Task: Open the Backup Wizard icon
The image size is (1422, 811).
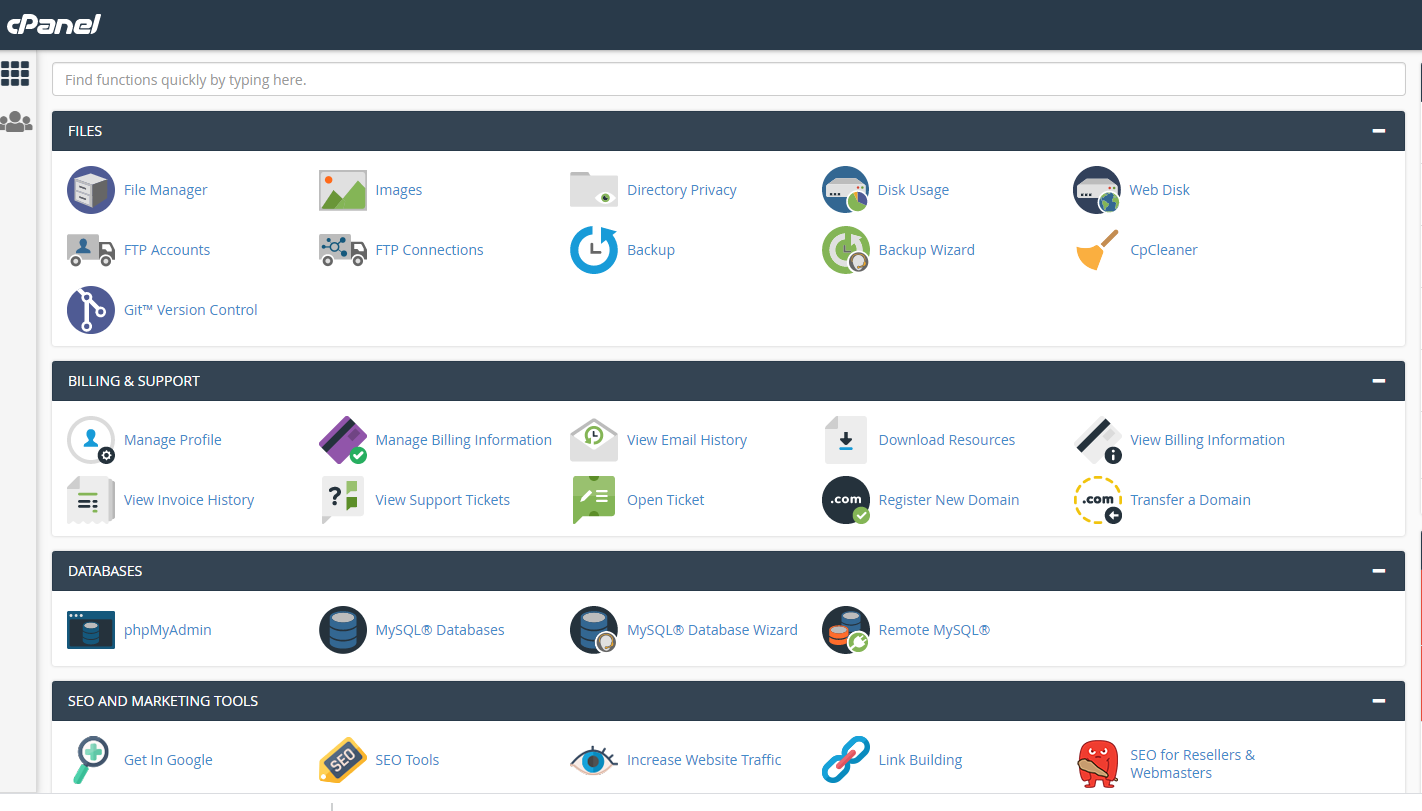Action: tap(846, 250)
